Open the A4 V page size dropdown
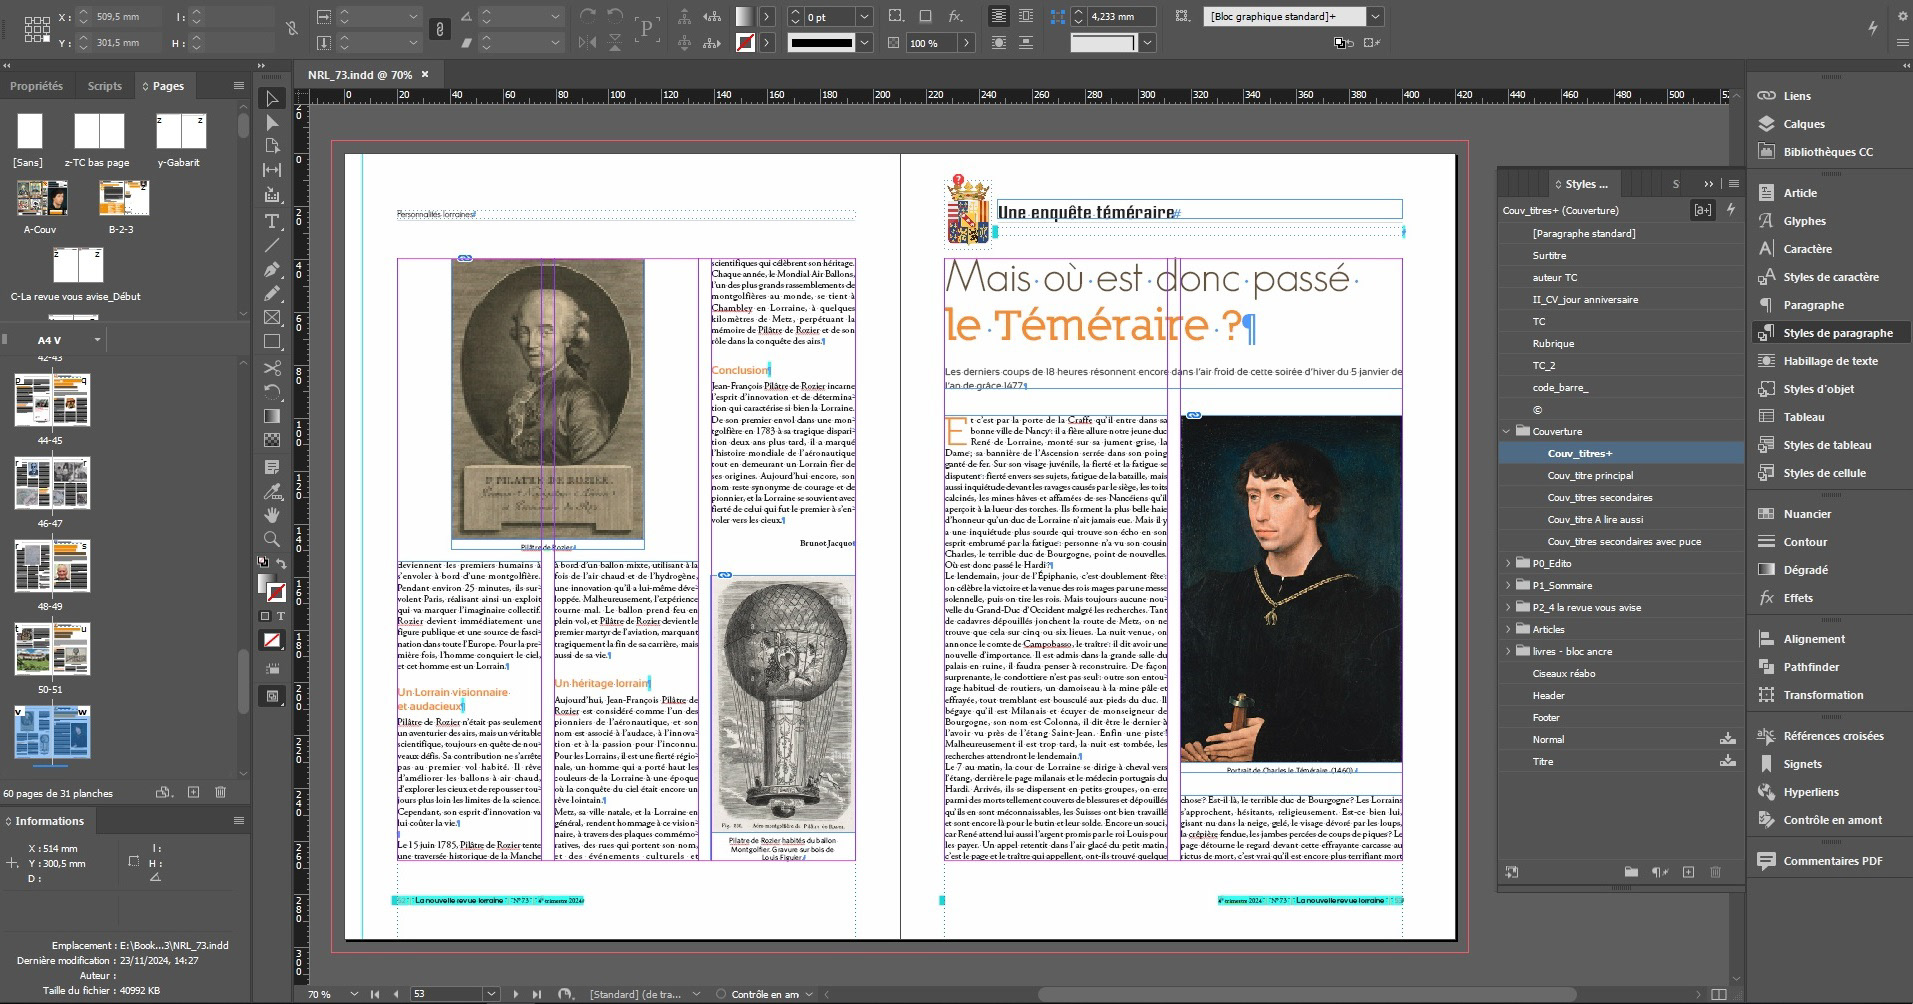 point(97,340)
